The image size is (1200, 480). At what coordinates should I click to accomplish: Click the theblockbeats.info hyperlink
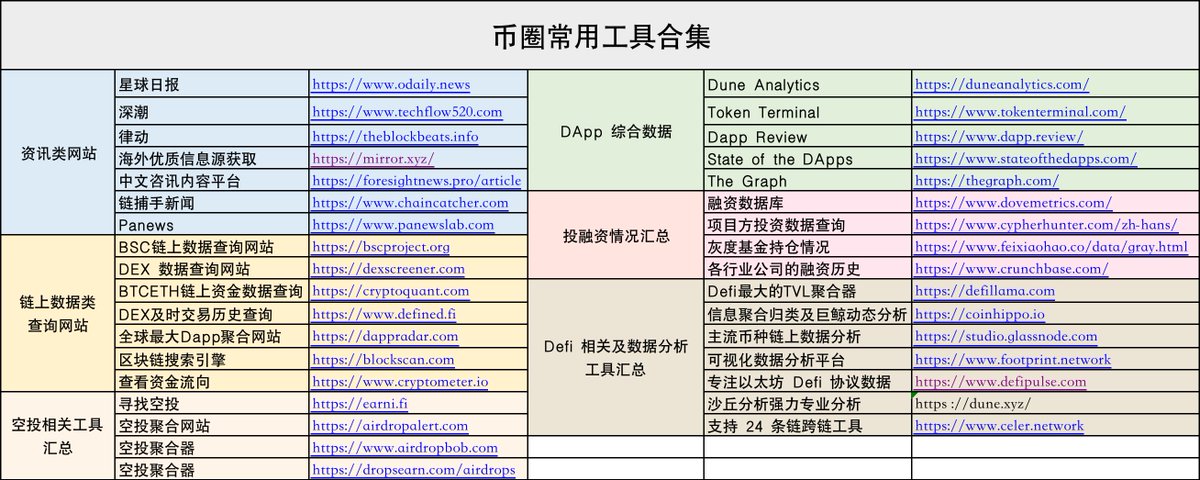pyautogui.click(x=395, y=136)
